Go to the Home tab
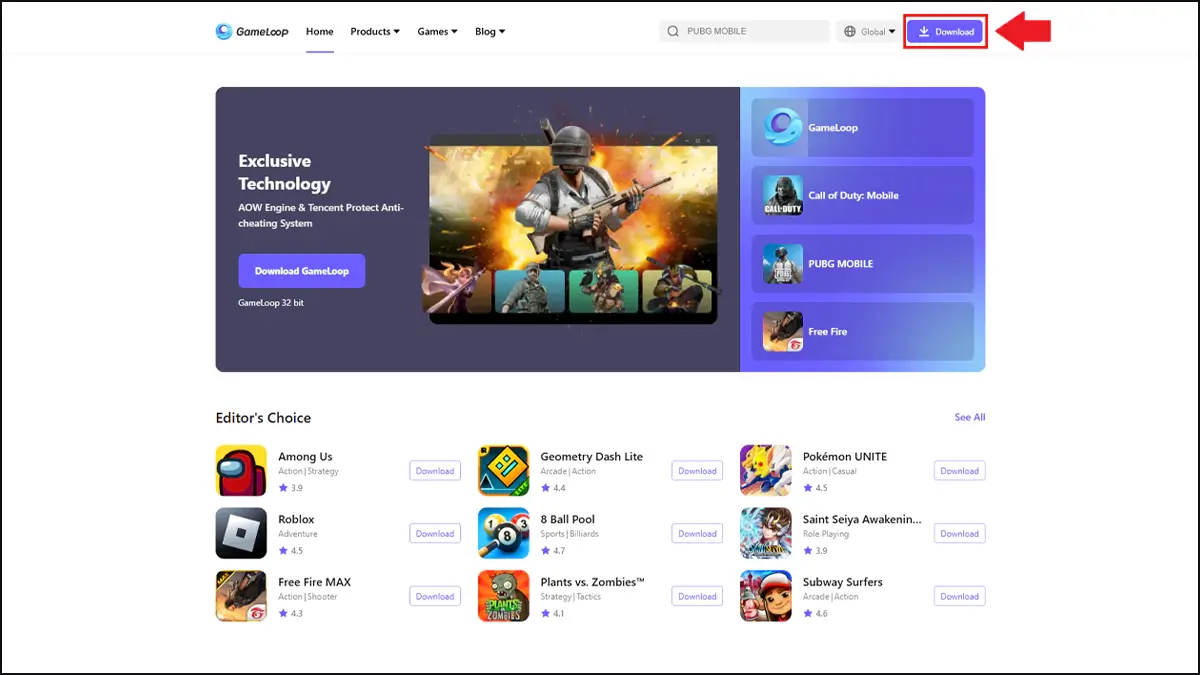Screen dimensions: 1200x675 319,31
